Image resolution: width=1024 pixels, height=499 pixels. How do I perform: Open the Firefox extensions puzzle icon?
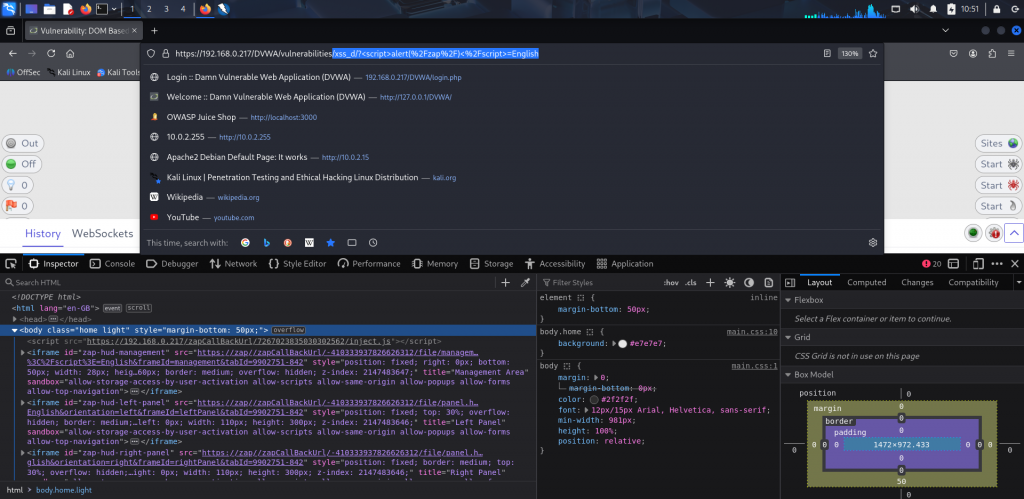tap(993, 54)
